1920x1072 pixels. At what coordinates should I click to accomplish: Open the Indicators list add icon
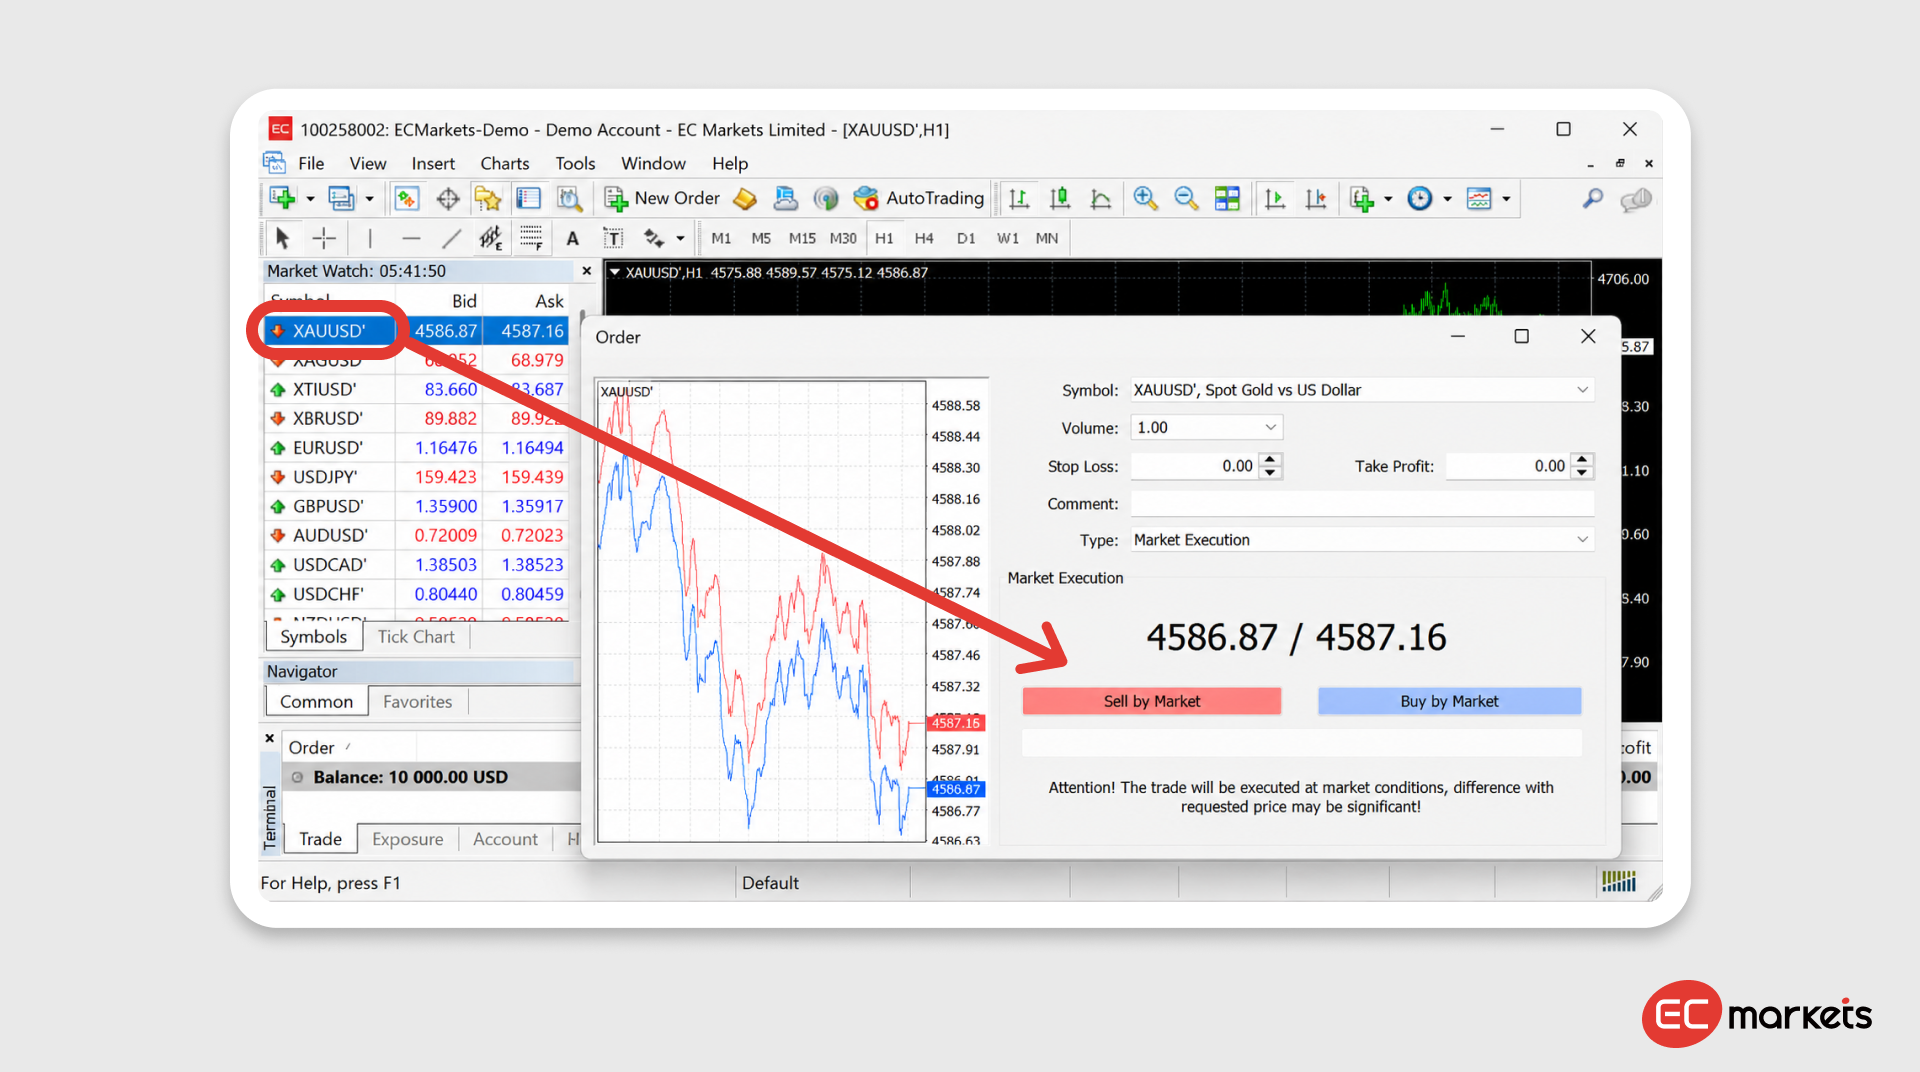pyautogui.click(x=1362, y=198)
